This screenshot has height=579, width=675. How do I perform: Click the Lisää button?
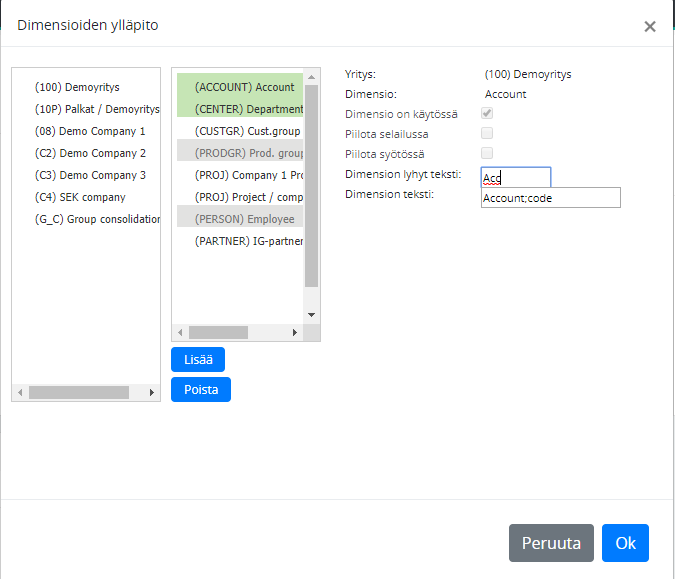198,360
